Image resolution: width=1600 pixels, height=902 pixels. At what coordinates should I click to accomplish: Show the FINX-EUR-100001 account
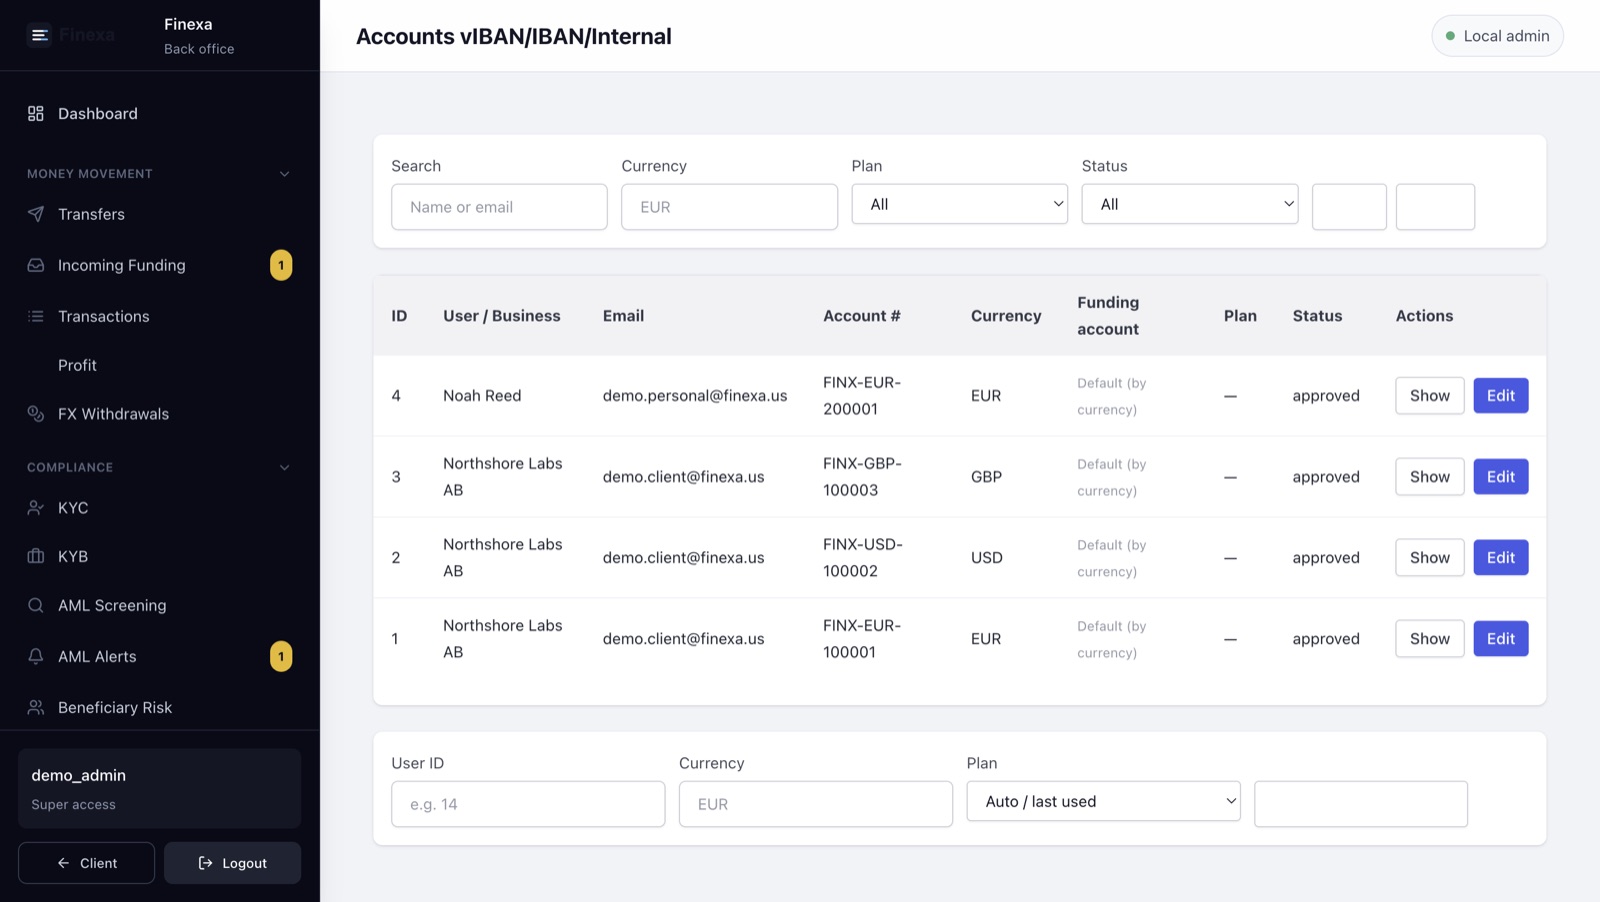pyautogui.click(x=1430, y=639)
